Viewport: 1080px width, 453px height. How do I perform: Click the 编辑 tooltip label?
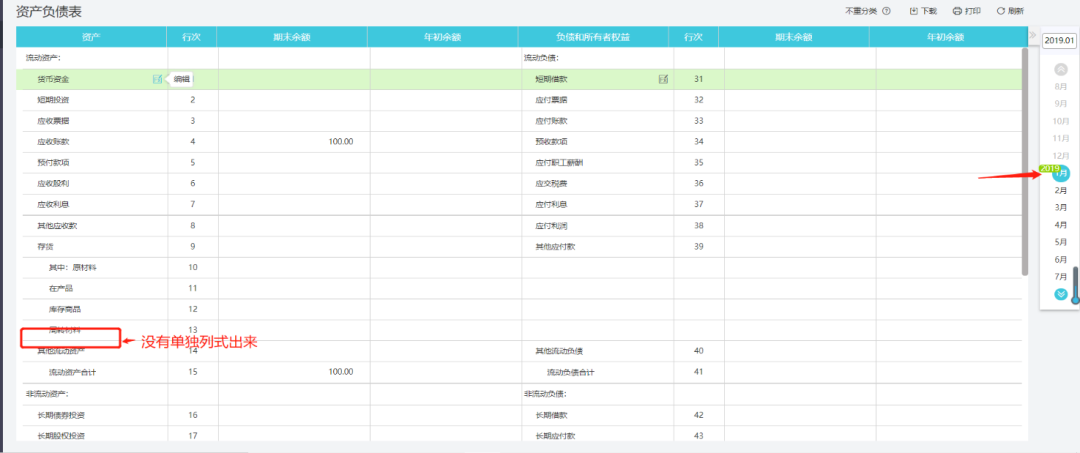click(182, 79)
